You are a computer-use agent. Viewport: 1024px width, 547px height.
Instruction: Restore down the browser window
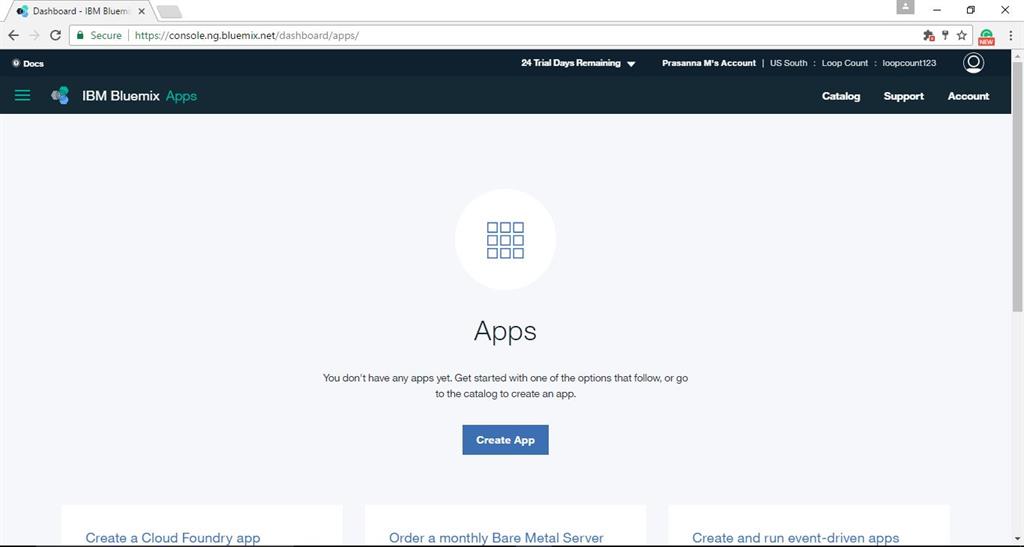970,10
